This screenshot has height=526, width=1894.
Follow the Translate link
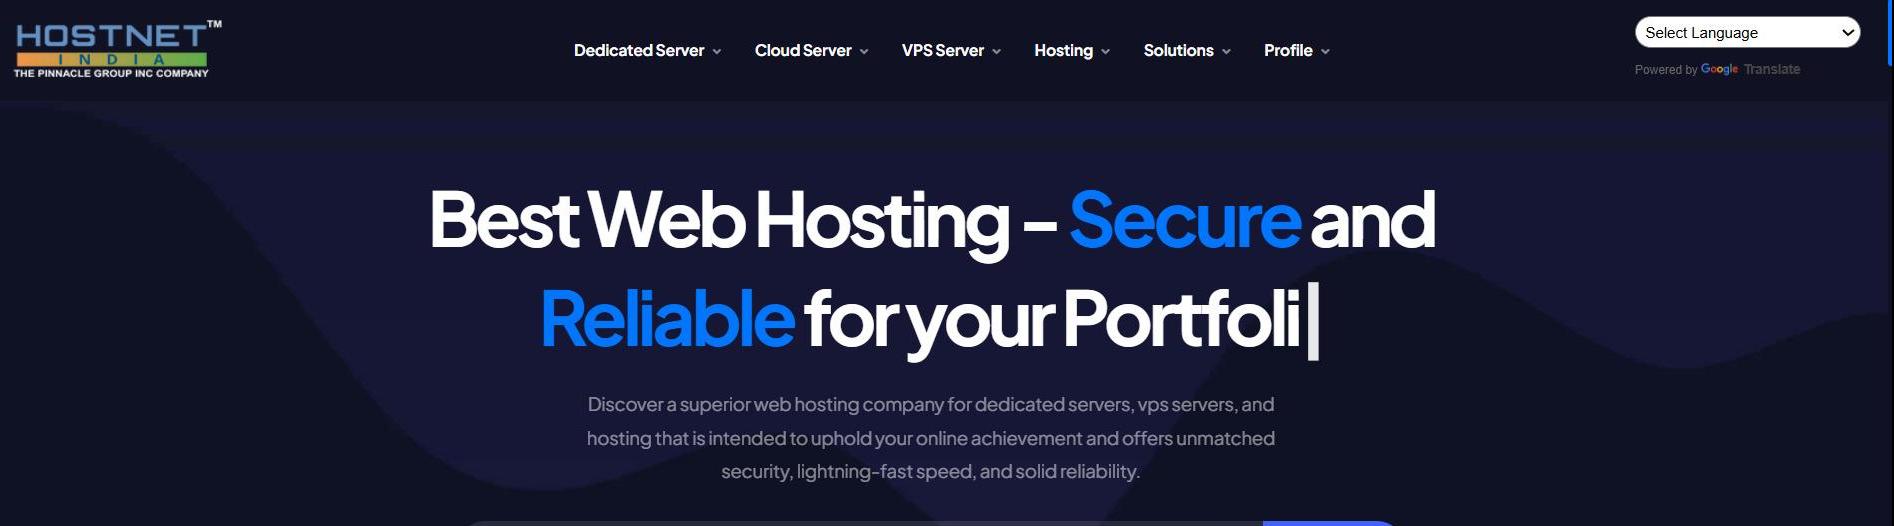click(1772, 69)
